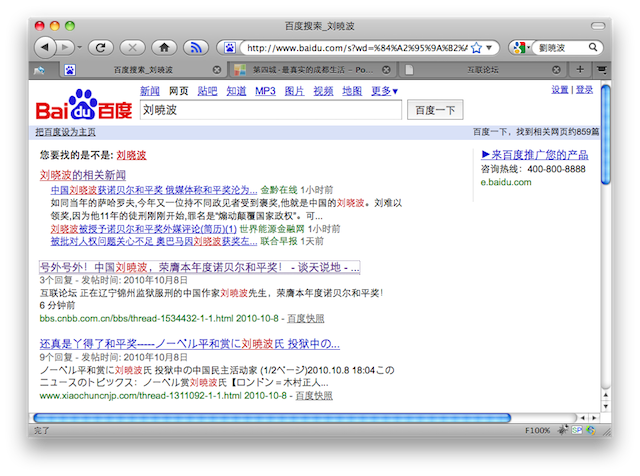This screenshot has width=640, height=476.
Task: Bookmark page with the star icon
Action: 477,47
